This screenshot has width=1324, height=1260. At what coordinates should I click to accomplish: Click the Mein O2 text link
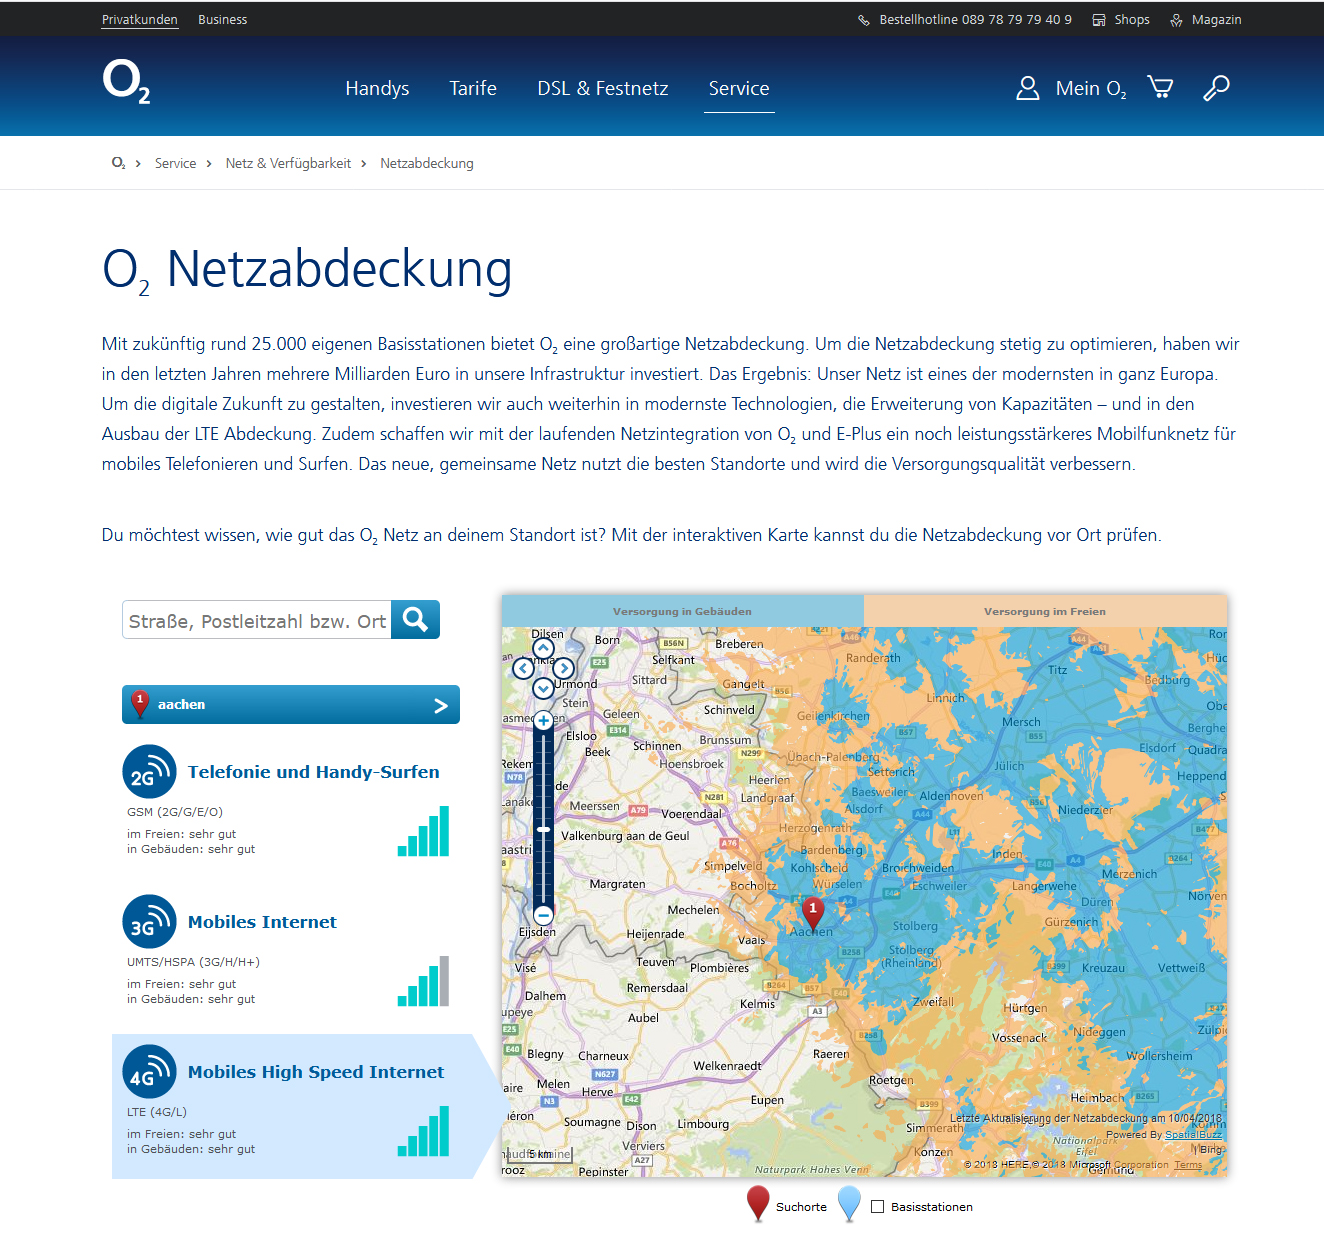[1091, 89]
